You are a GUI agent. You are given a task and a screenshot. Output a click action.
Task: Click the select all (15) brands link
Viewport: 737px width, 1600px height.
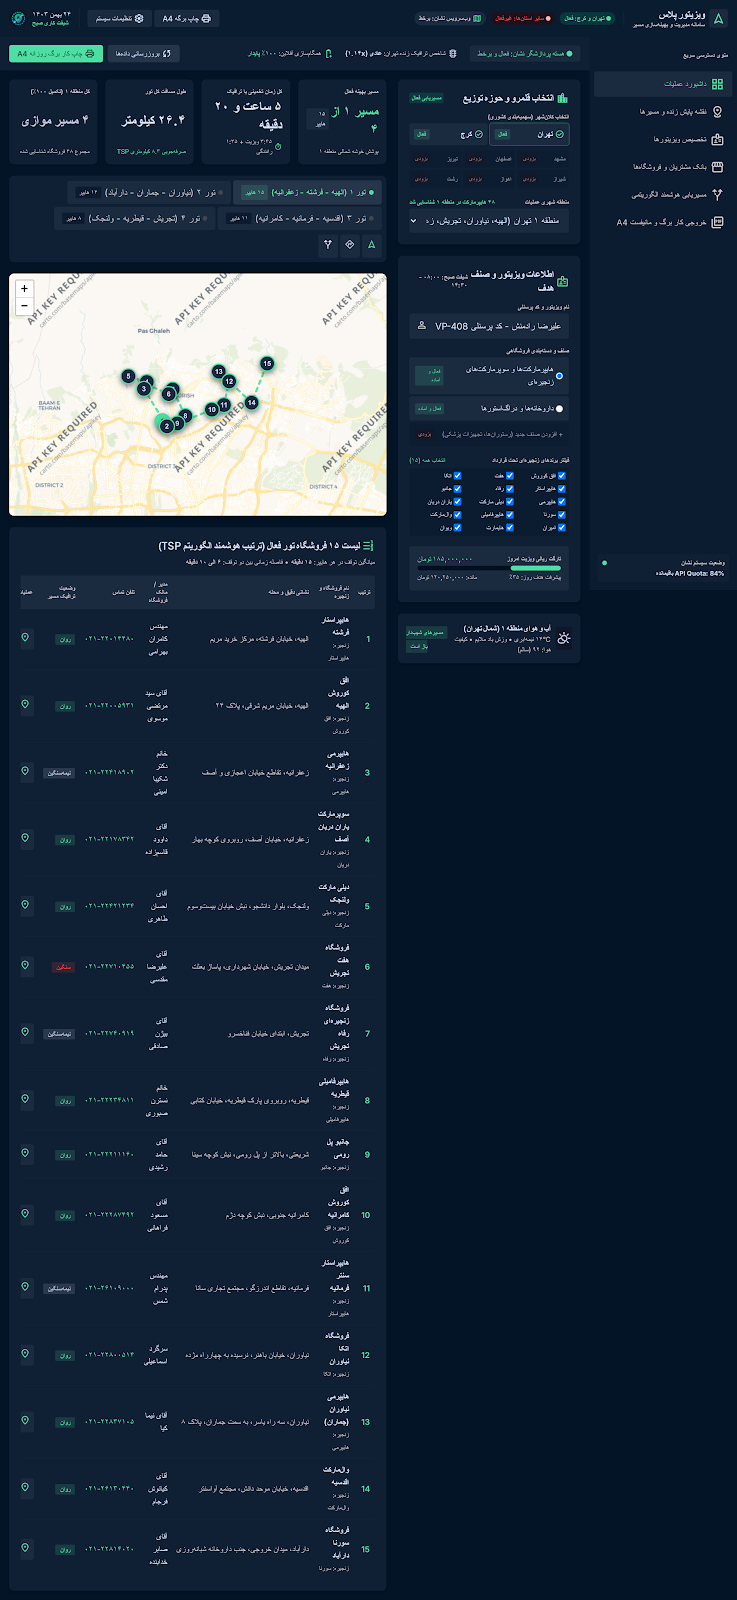[428, 460]
